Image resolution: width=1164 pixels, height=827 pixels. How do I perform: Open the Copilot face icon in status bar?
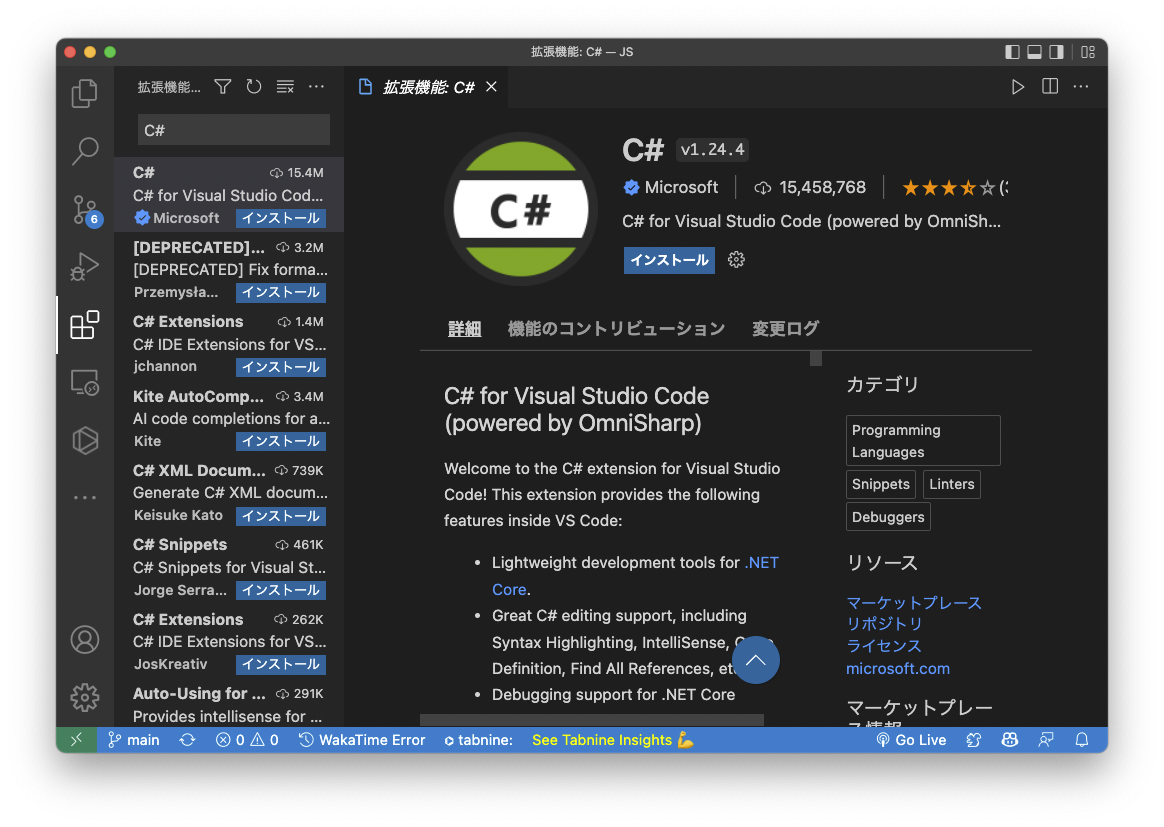pos(1010,740)
